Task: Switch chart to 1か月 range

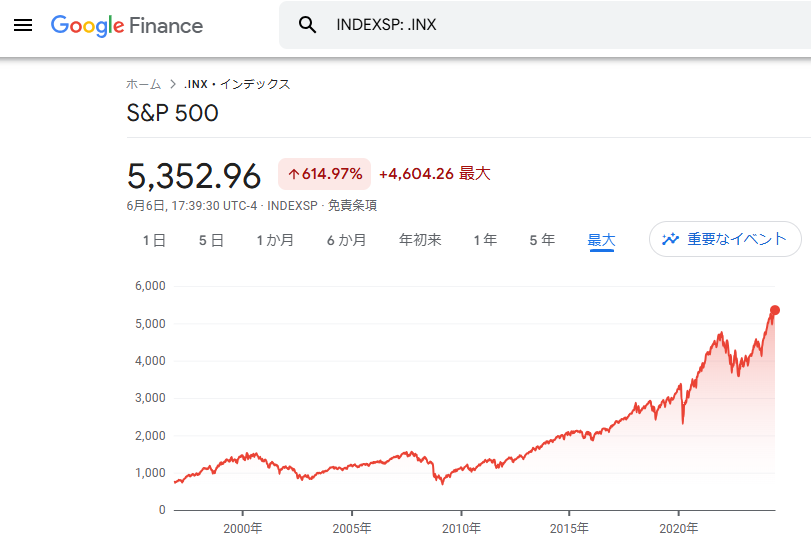Action: [275, 240]
